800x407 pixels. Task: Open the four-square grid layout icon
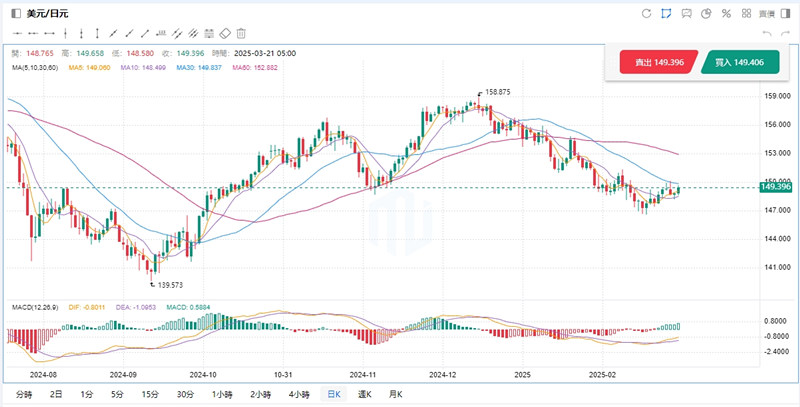tap(745, 13)
